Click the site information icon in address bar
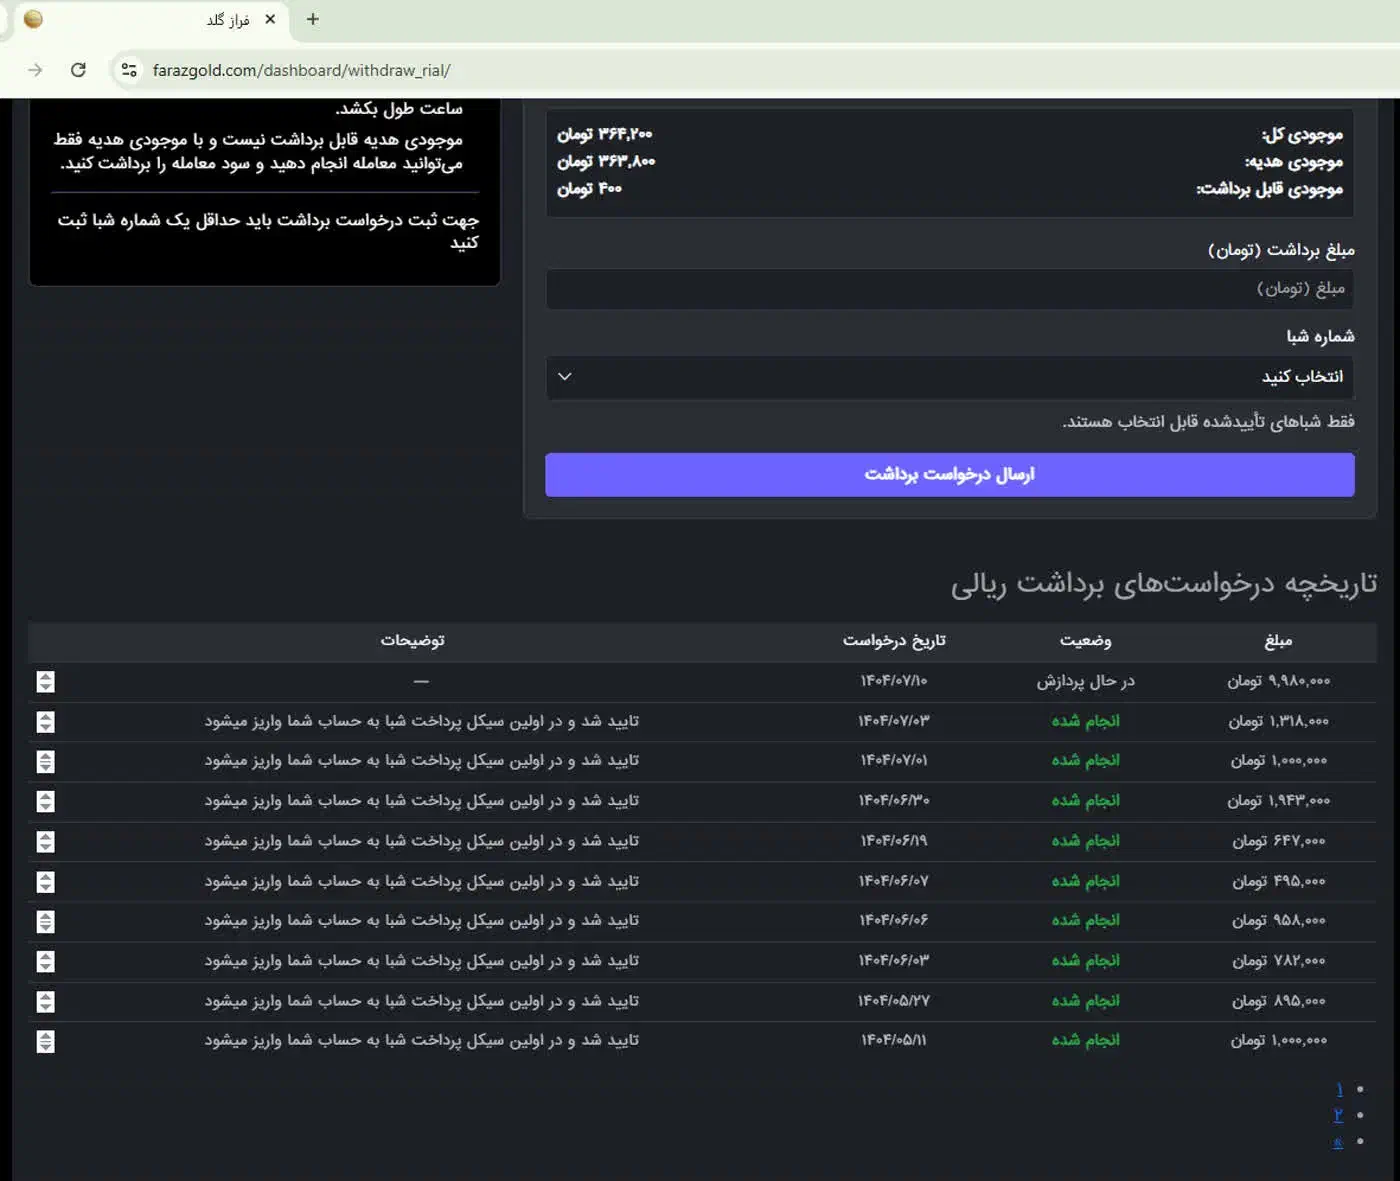The width and height of the screenshot is (1400, 1181). [129, 70]
